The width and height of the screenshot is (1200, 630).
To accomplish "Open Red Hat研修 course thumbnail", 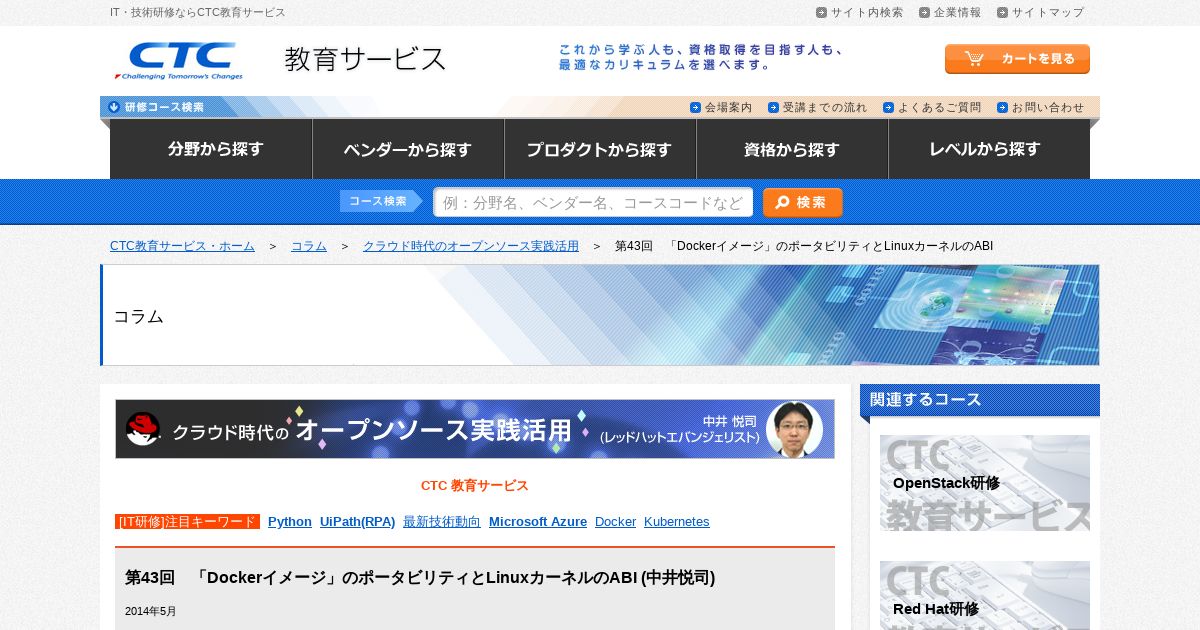I will [985, 596].
